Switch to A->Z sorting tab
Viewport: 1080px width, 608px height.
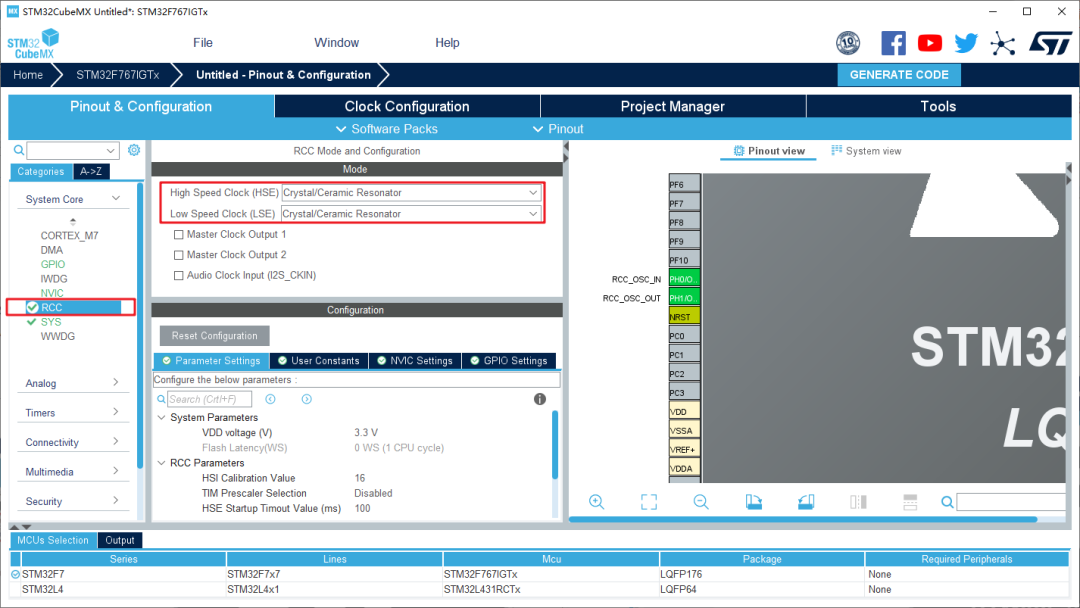91,171
